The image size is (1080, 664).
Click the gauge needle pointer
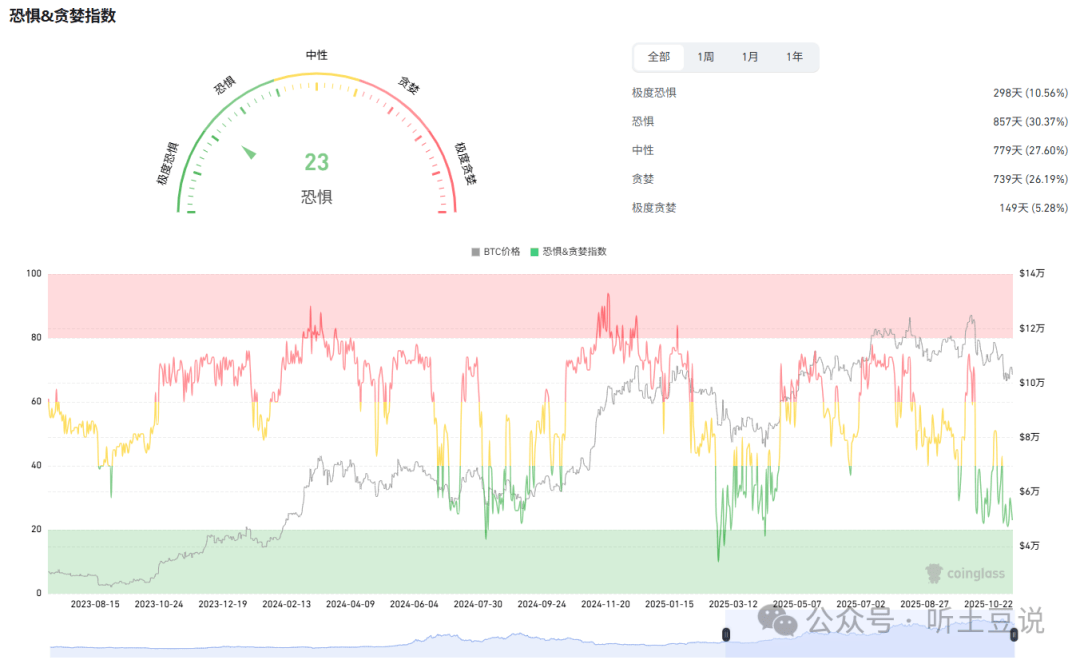(x=248, y=153)
